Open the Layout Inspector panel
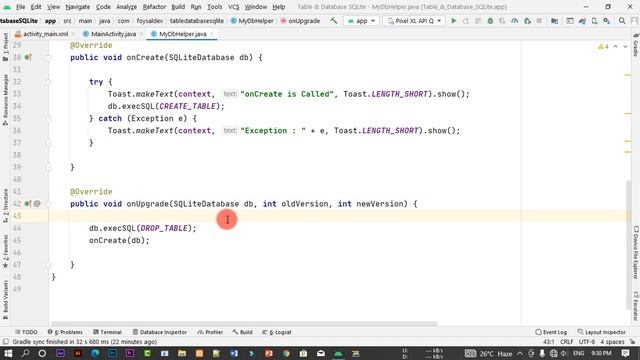The image size is (640, 360). pos(602,332)
